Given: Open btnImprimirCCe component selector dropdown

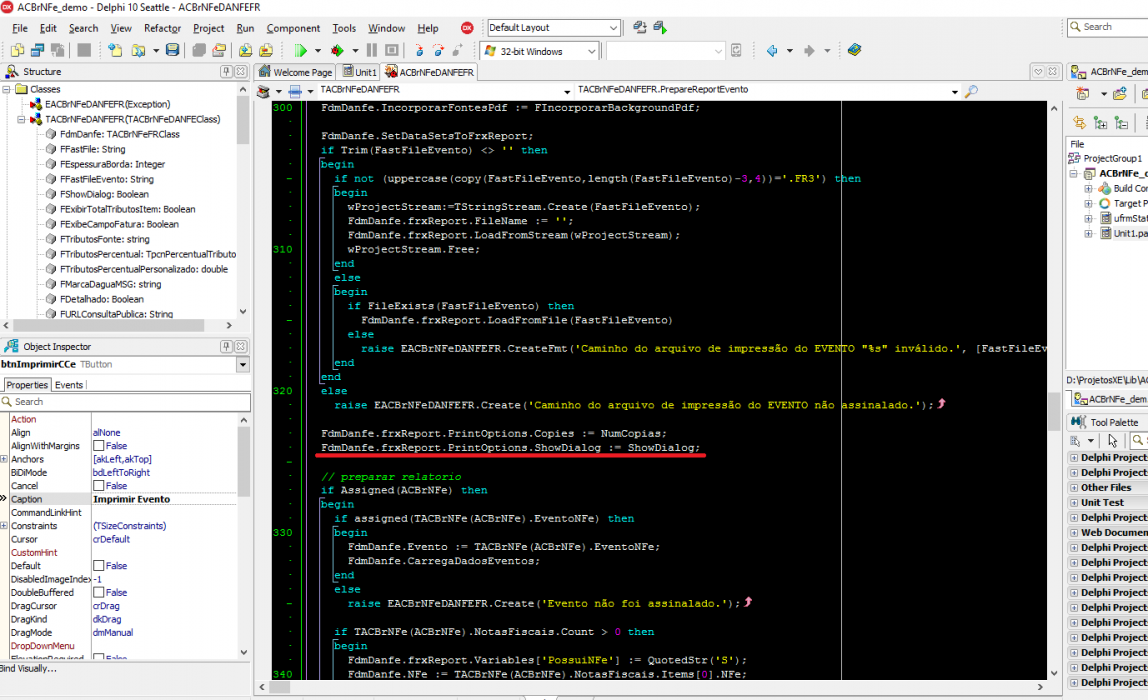Looking at the screenshot, I should [x=242, y=364].
